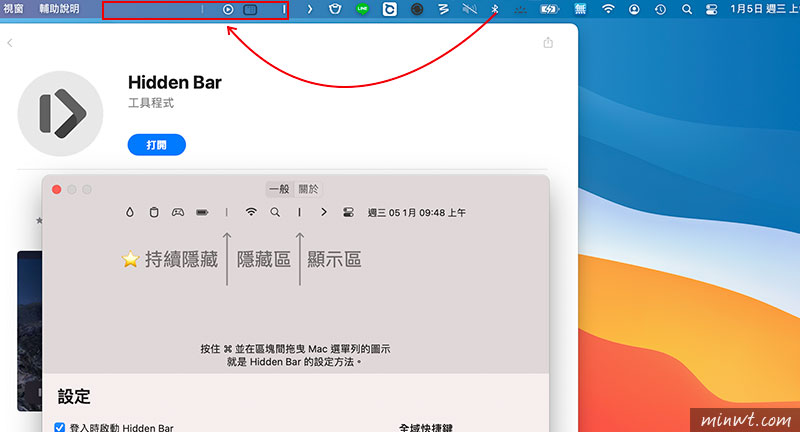Image resolution: width=800 pixels, height=432 pixels.
Task: Close the Hidden Bar preferences window
Action: (57, 190)
